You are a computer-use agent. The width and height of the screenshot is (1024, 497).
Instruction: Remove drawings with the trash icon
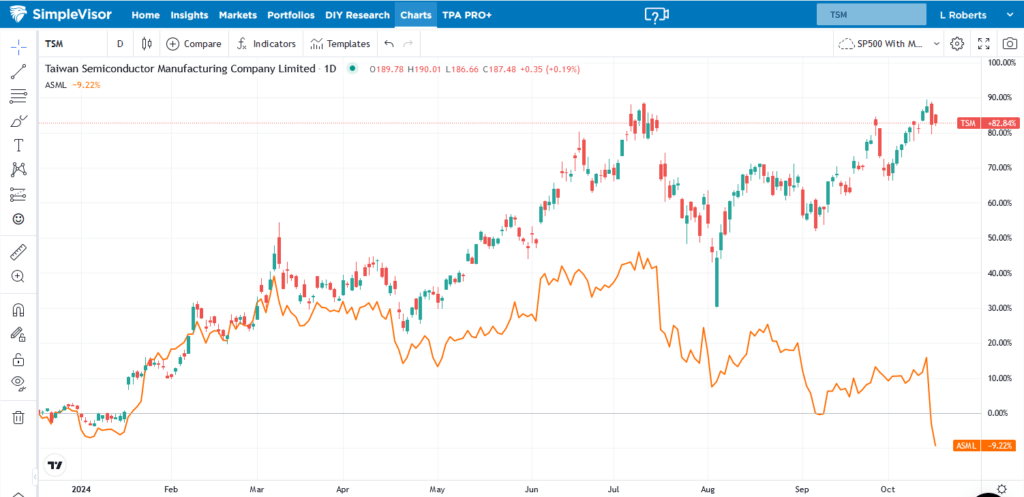[18, 417]
